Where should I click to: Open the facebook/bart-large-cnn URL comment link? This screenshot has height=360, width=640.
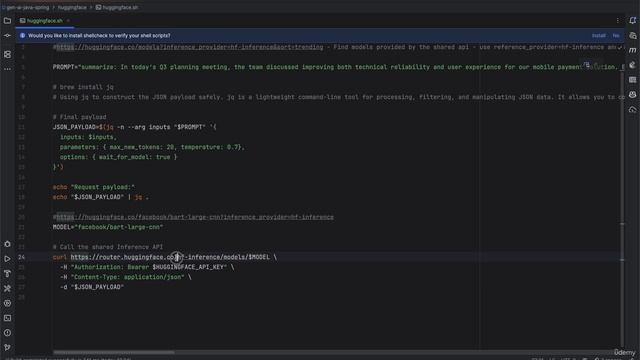tap(195, 217)
